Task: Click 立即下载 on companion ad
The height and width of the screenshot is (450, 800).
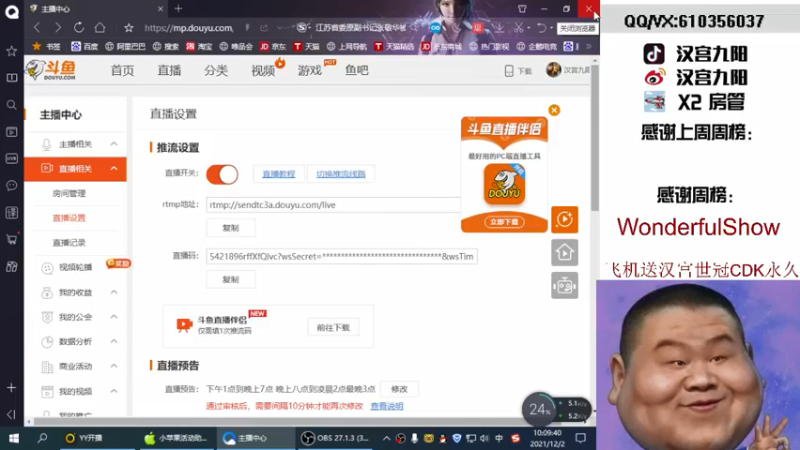Action: pos(504,222)
